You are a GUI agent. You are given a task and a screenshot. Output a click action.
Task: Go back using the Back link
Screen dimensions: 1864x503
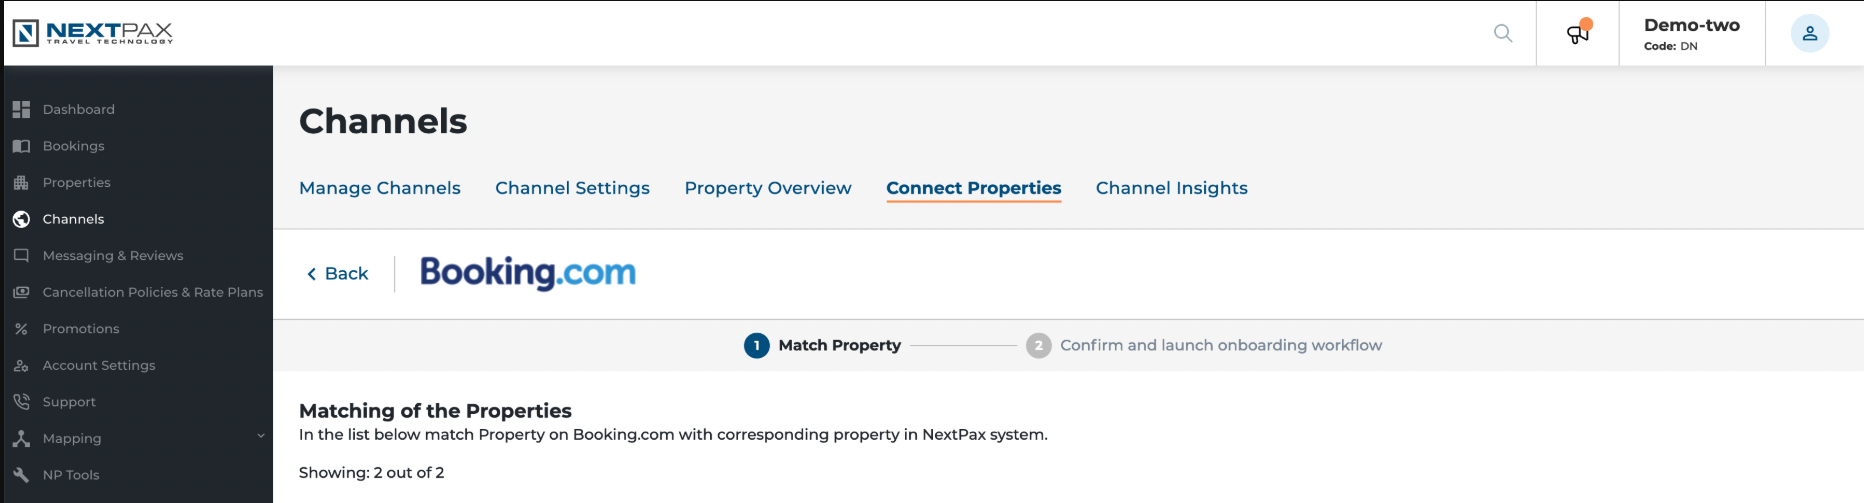(x=337, y=274)
